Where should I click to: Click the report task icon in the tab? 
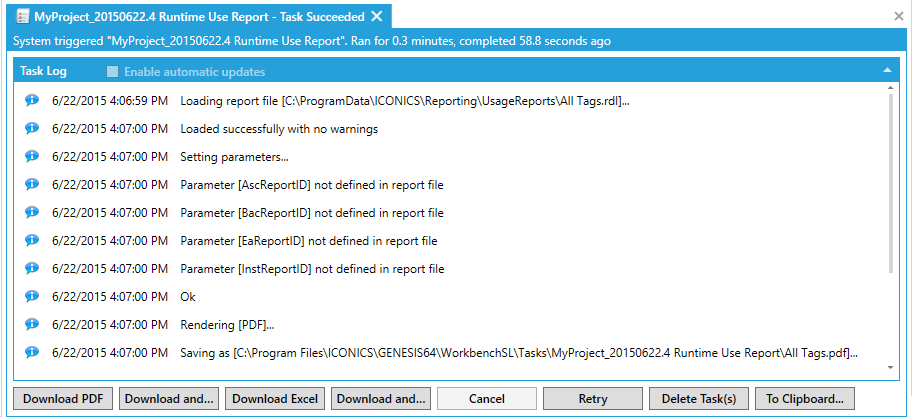(x=23, y=17)
